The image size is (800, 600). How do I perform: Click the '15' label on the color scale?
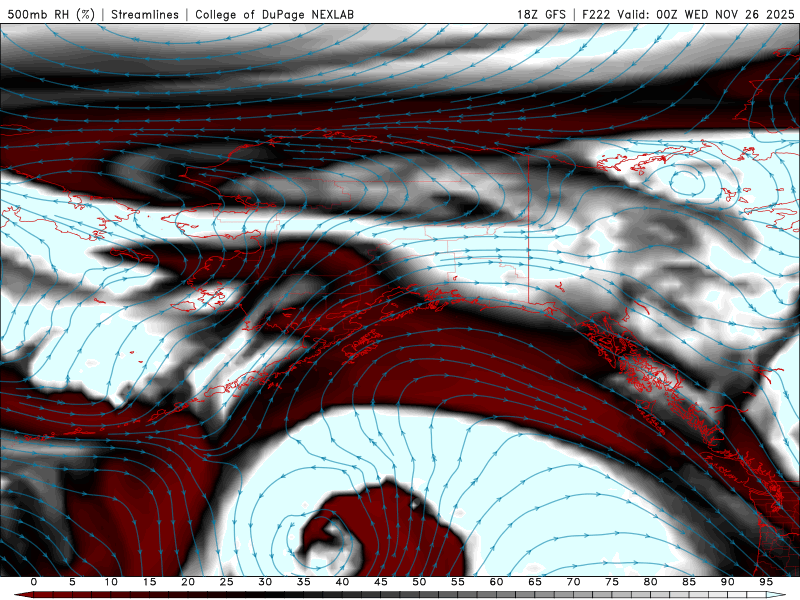[149, 582]
